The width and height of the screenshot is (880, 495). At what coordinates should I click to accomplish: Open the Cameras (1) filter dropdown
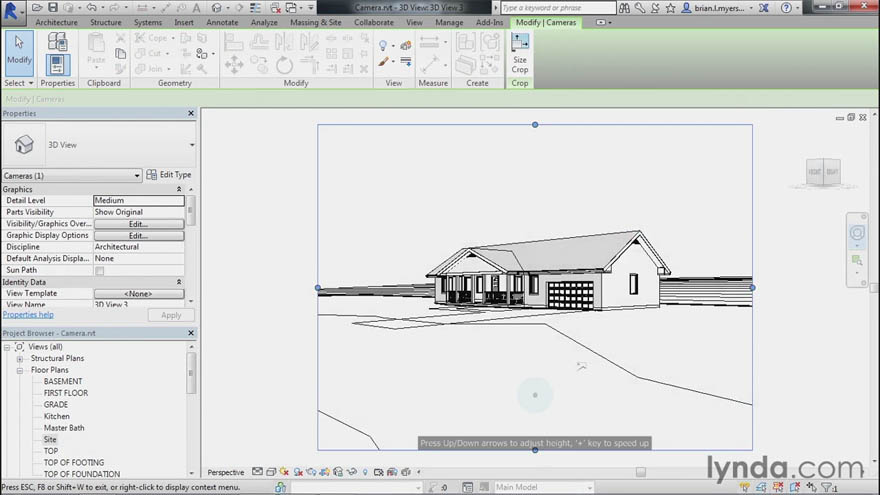pyautogui.click(x=72, y=176)
